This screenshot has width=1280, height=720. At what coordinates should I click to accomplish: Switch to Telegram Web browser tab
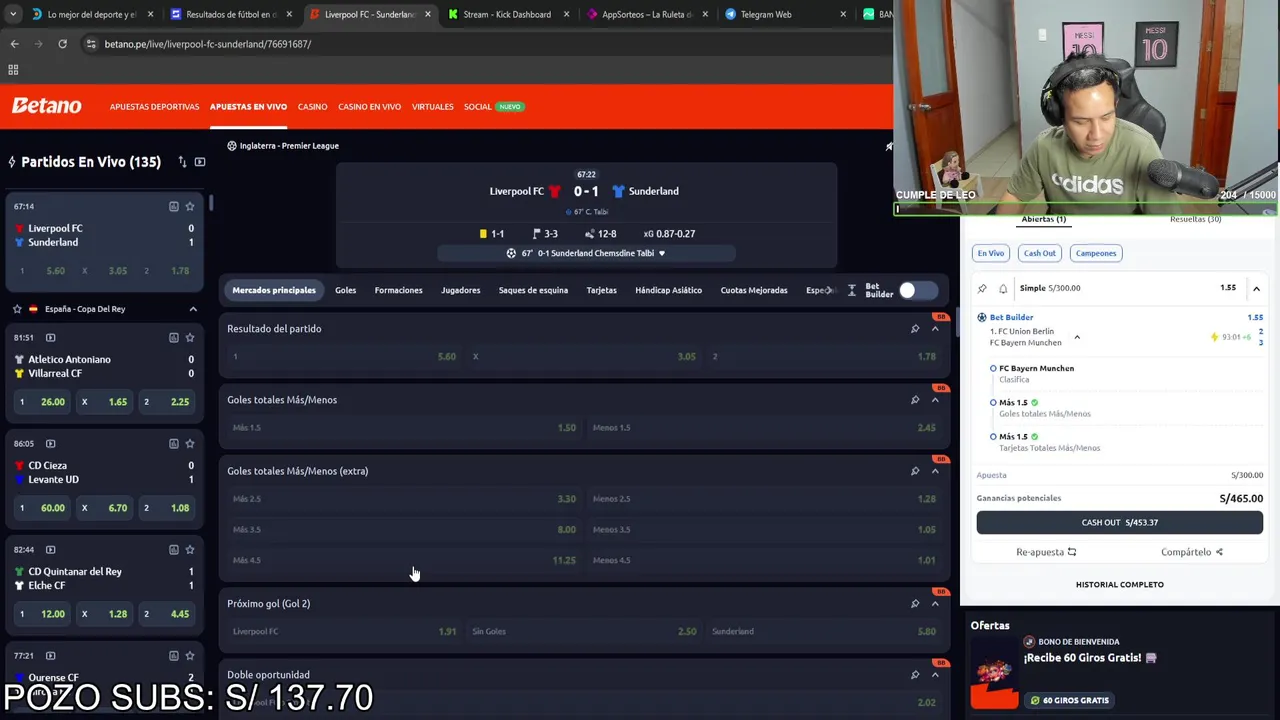tap(785, 14)
